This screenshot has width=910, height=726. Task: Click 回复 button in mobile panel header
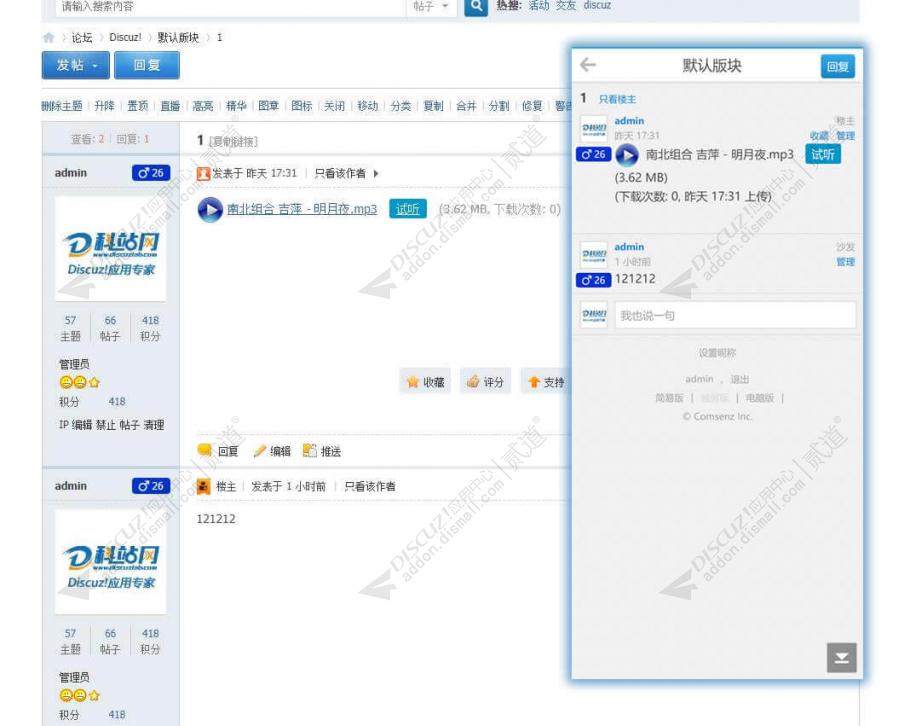tap(837, 67)
